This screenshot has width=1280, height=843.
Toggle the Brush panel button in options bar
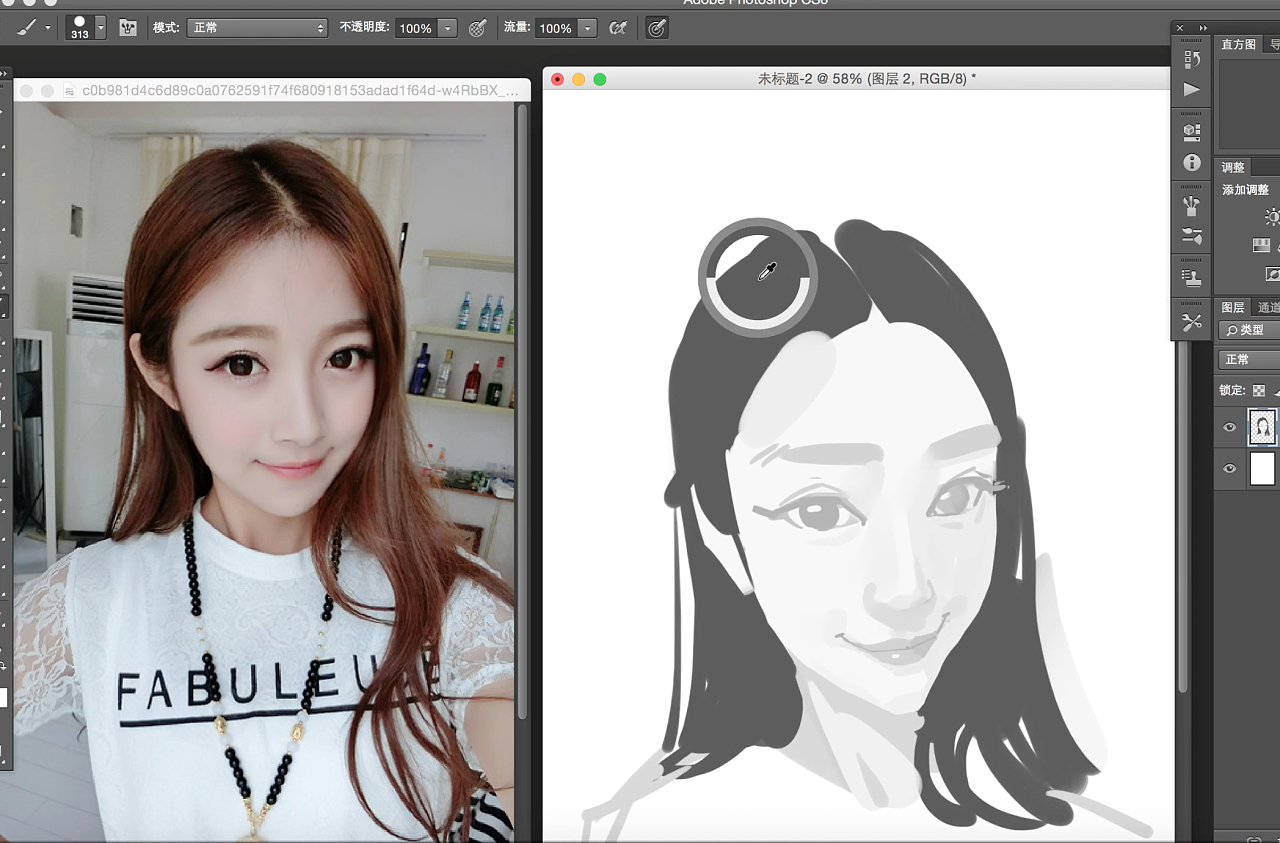point(128,28)
